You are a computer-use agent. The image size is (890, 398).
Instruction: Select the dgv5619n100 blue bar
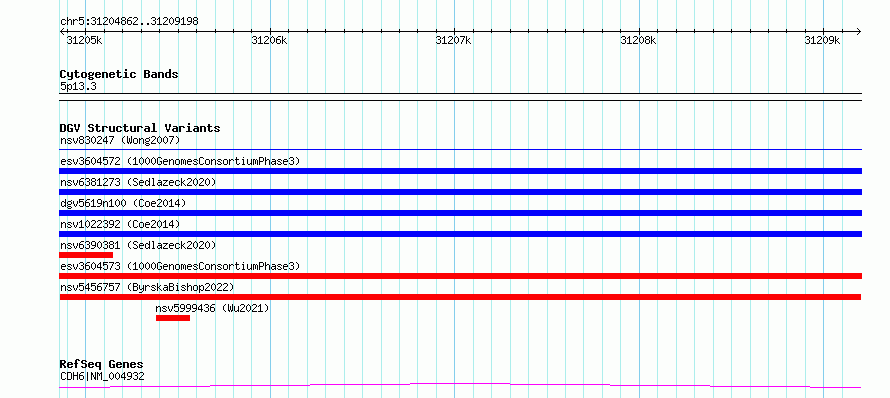(460, 213)
